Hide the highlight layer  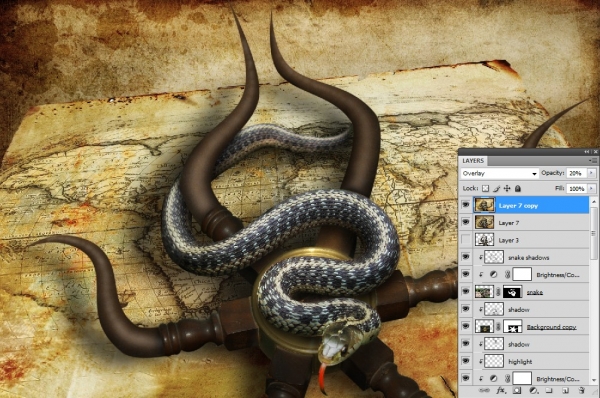pyautogui.click(x=465, y=361)
